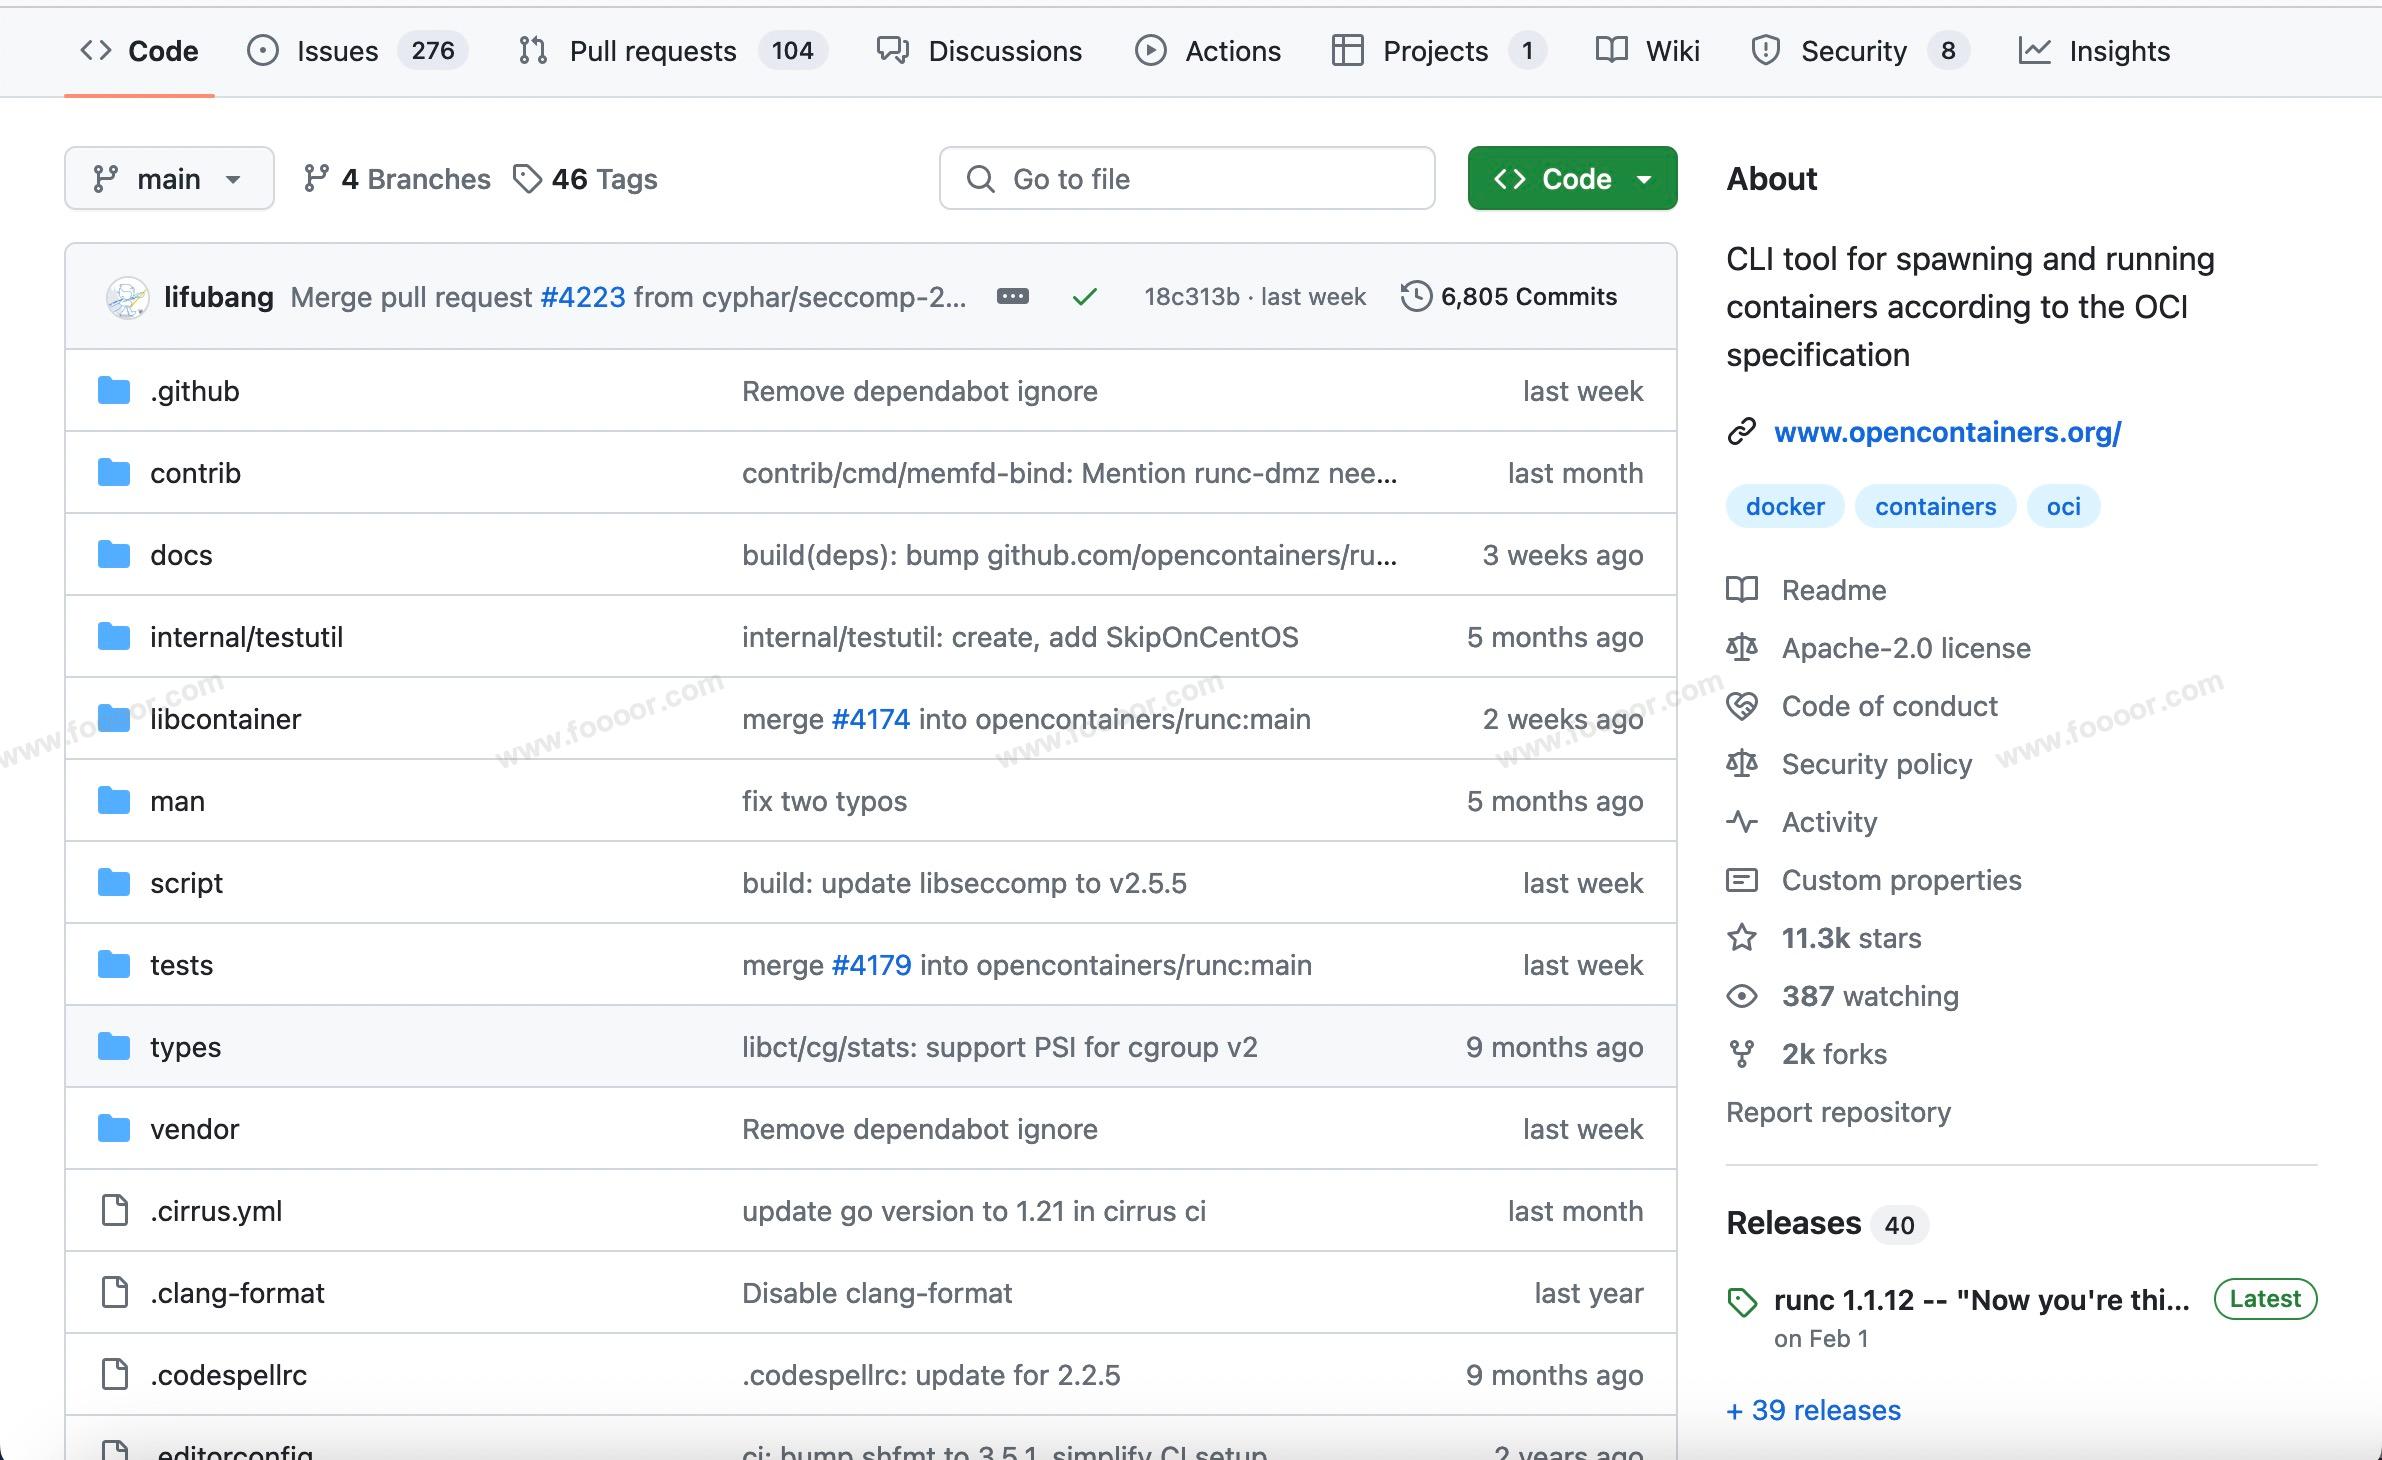The width and height of the screenshot is (2382, 1460).
Task: Click the commit history clock icon
Action: tap(1415, 297)
